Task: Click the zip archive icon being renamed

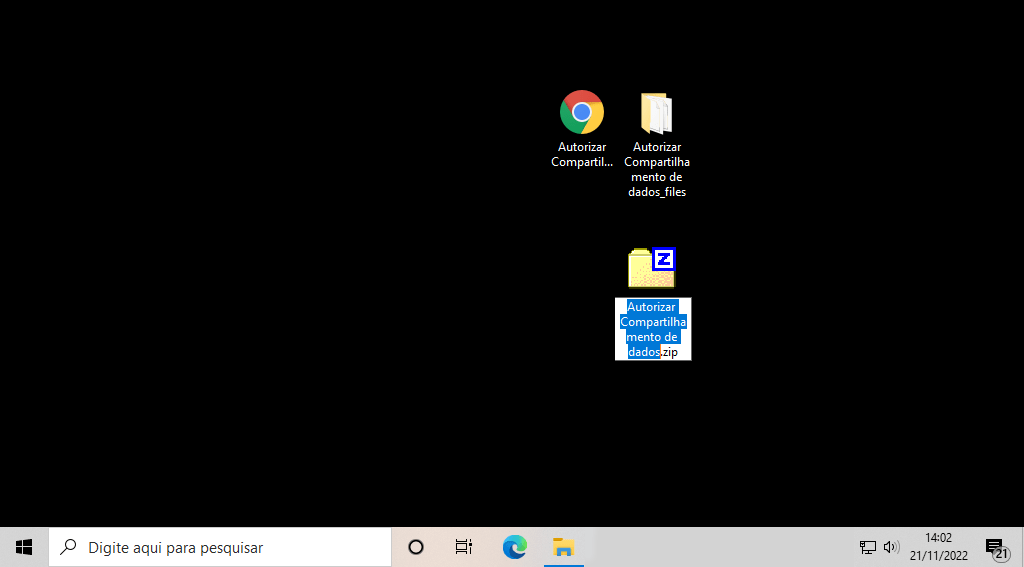Action: coord(651,268)
